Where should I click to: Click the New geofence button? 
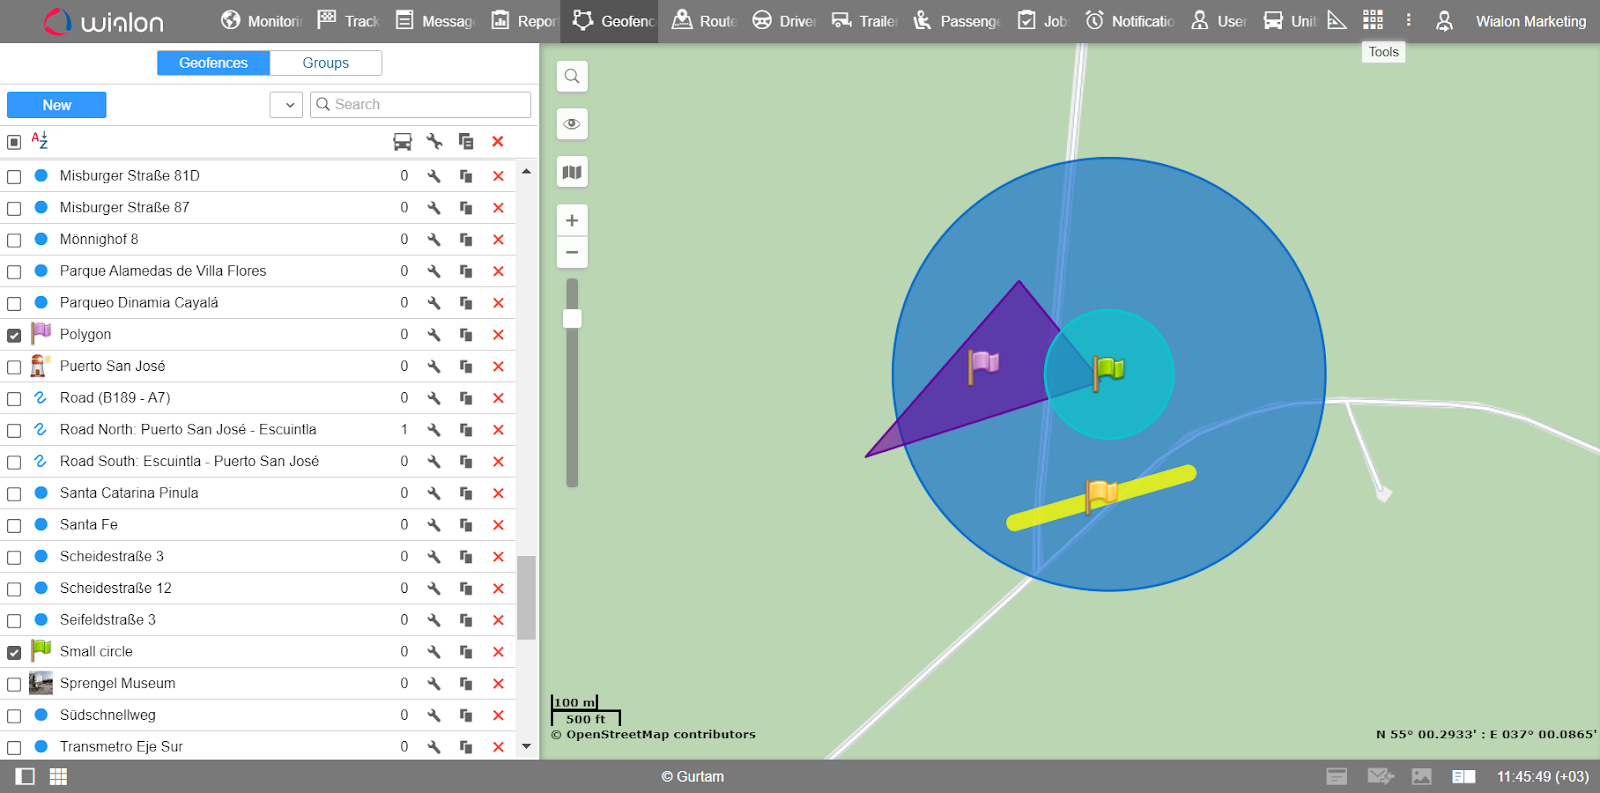57,105
